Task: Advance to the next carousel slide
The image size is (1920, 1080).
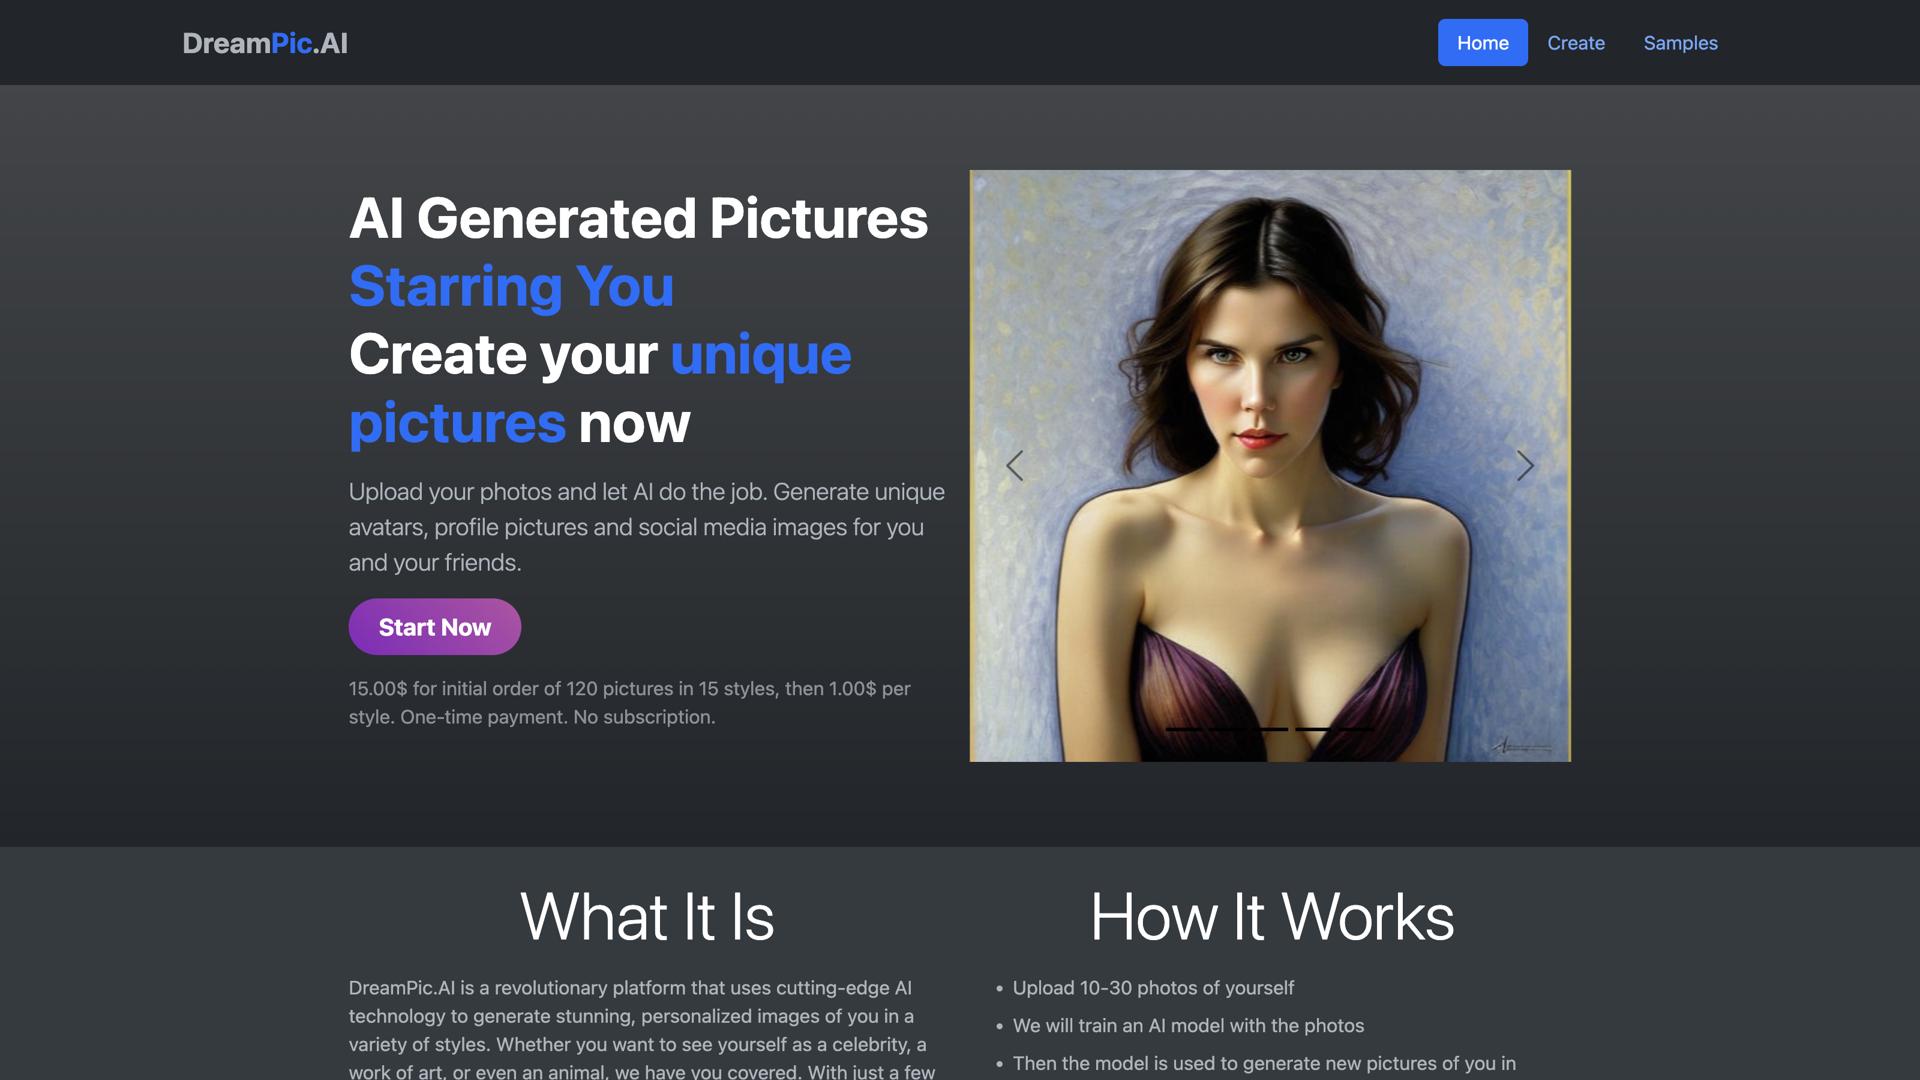Action: tap(1524, 466)
